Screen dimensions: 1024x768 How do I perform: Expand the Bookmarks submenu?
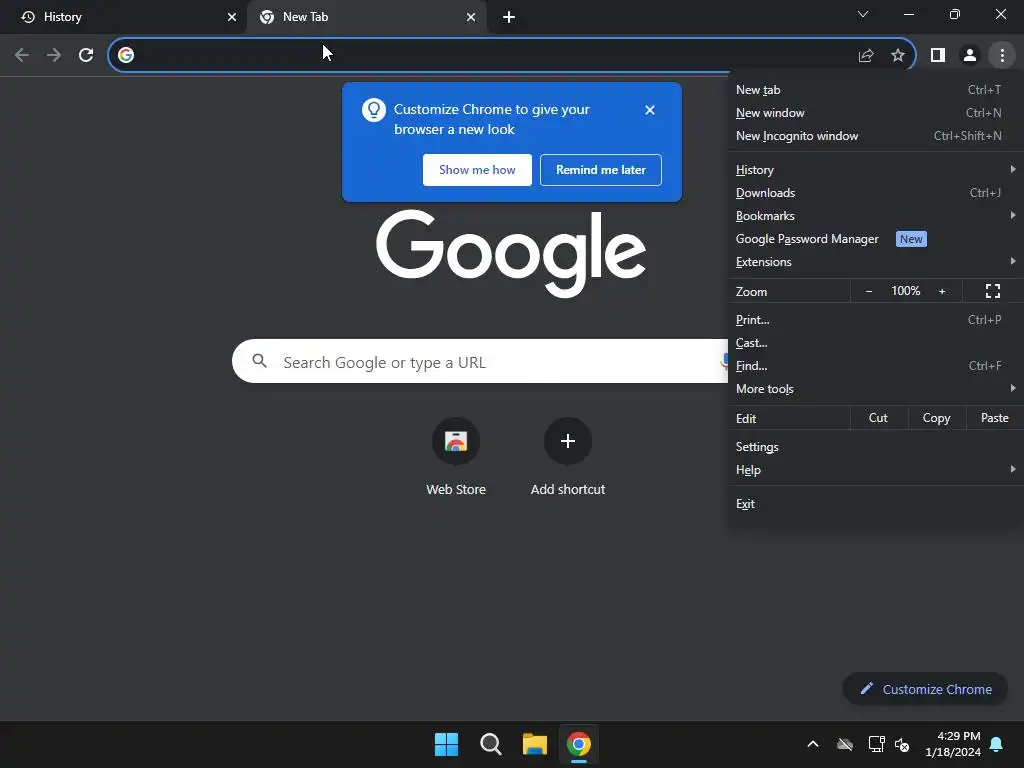point(875,216)
